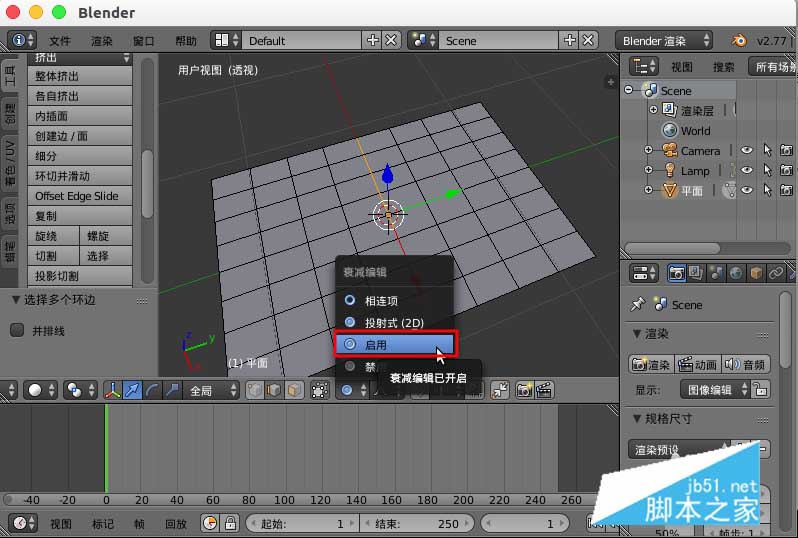This screenshot has height=538, width=798.
Task: Select the Constraints properties tab chain icon
Action: [x=776, y=273]
